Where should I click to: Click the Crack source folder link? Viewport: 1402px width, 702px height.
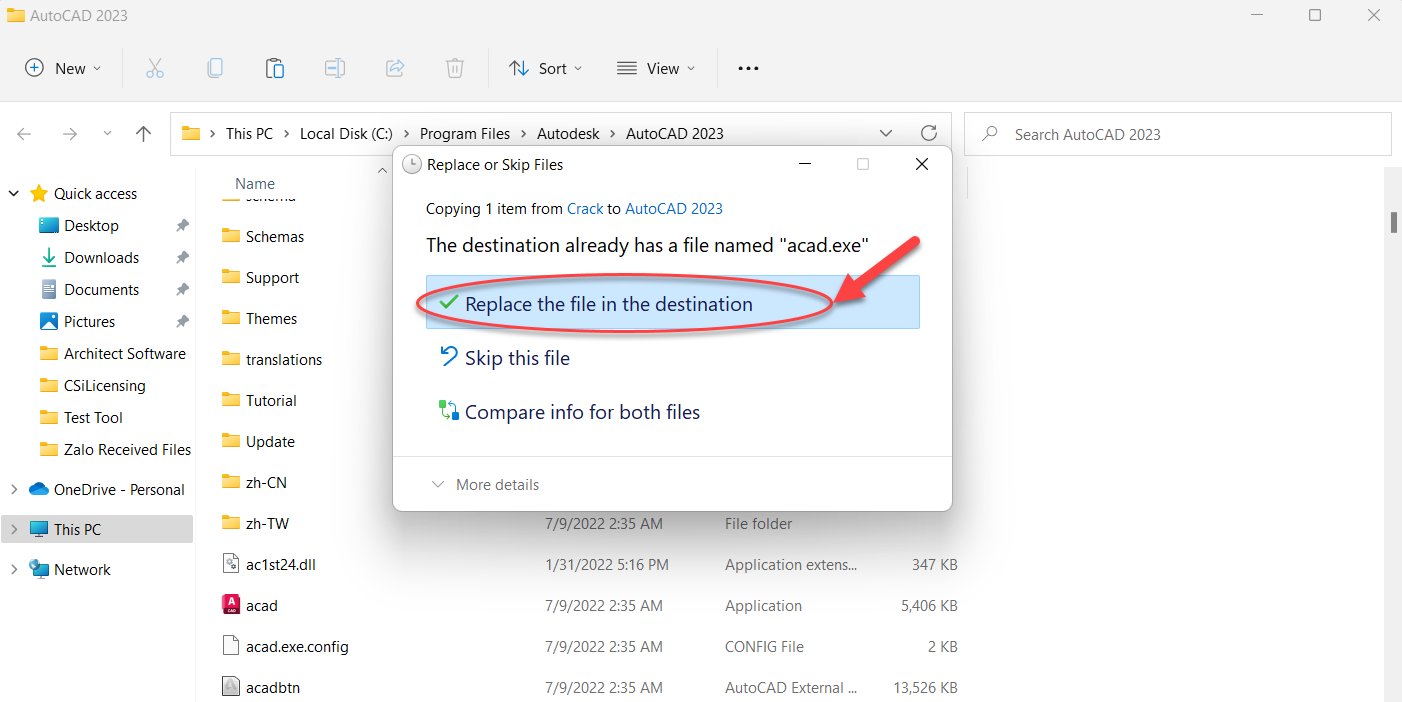585,209
